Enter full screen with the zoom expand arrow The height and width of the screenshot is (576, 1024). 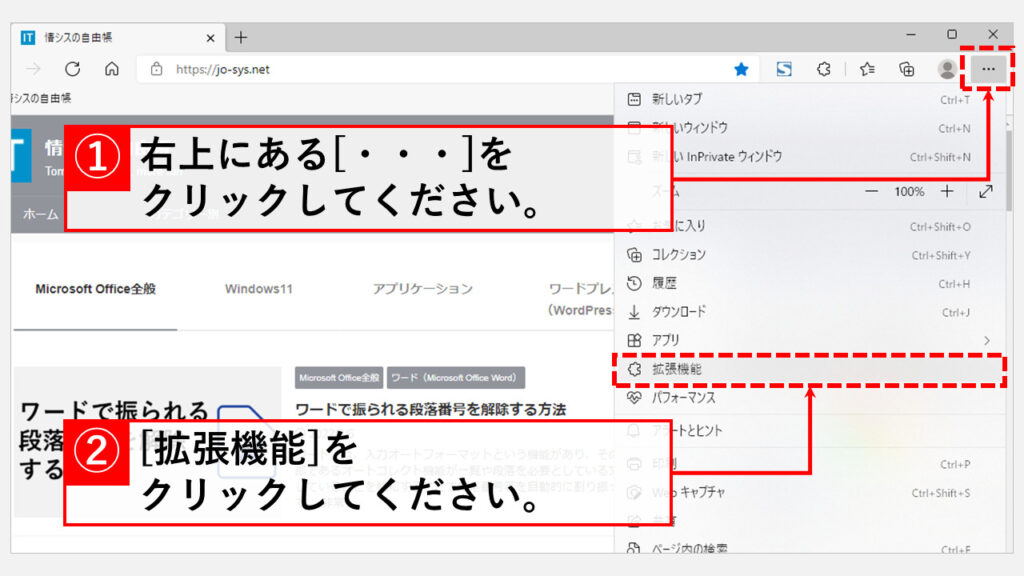pyautogui.click(x=986, y=191)
